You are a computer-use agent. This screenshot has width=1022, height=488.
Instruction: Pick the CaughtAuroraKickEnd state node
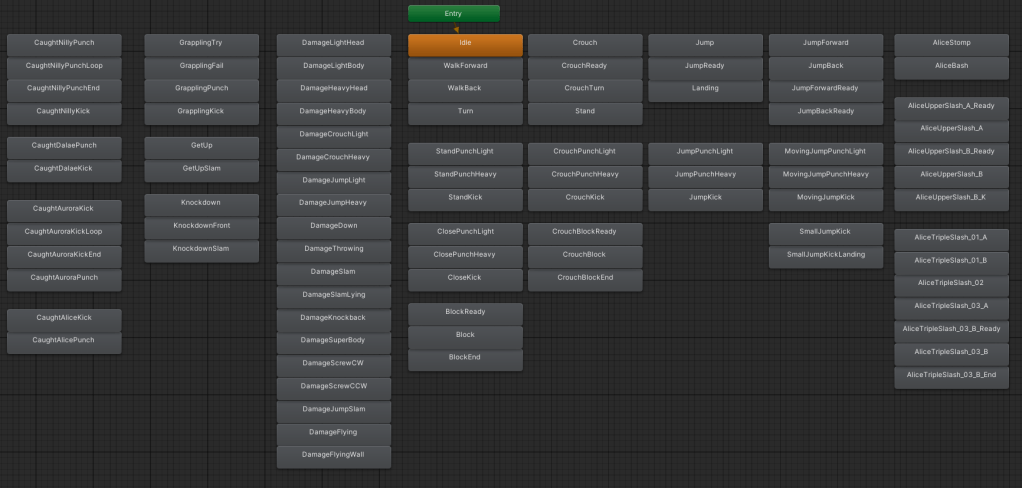coord(64,255)
